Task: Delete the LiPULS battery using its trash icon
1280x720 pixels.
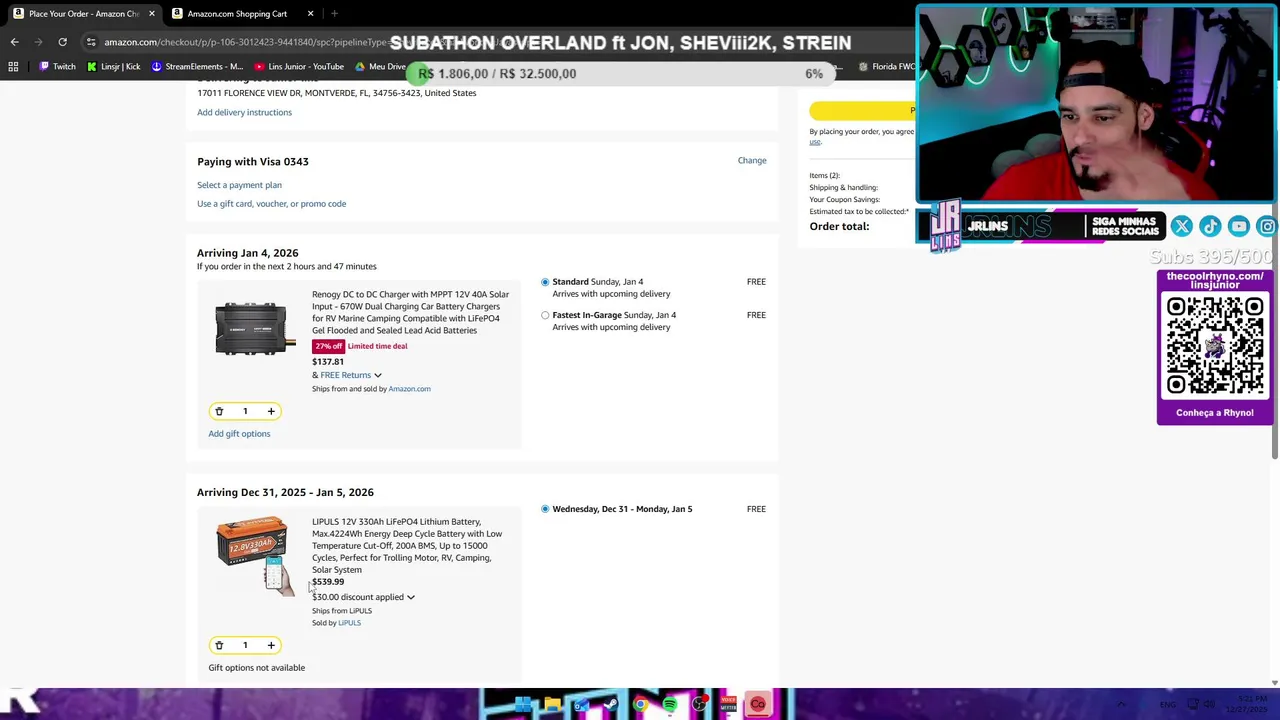Action: pos(219,645)
